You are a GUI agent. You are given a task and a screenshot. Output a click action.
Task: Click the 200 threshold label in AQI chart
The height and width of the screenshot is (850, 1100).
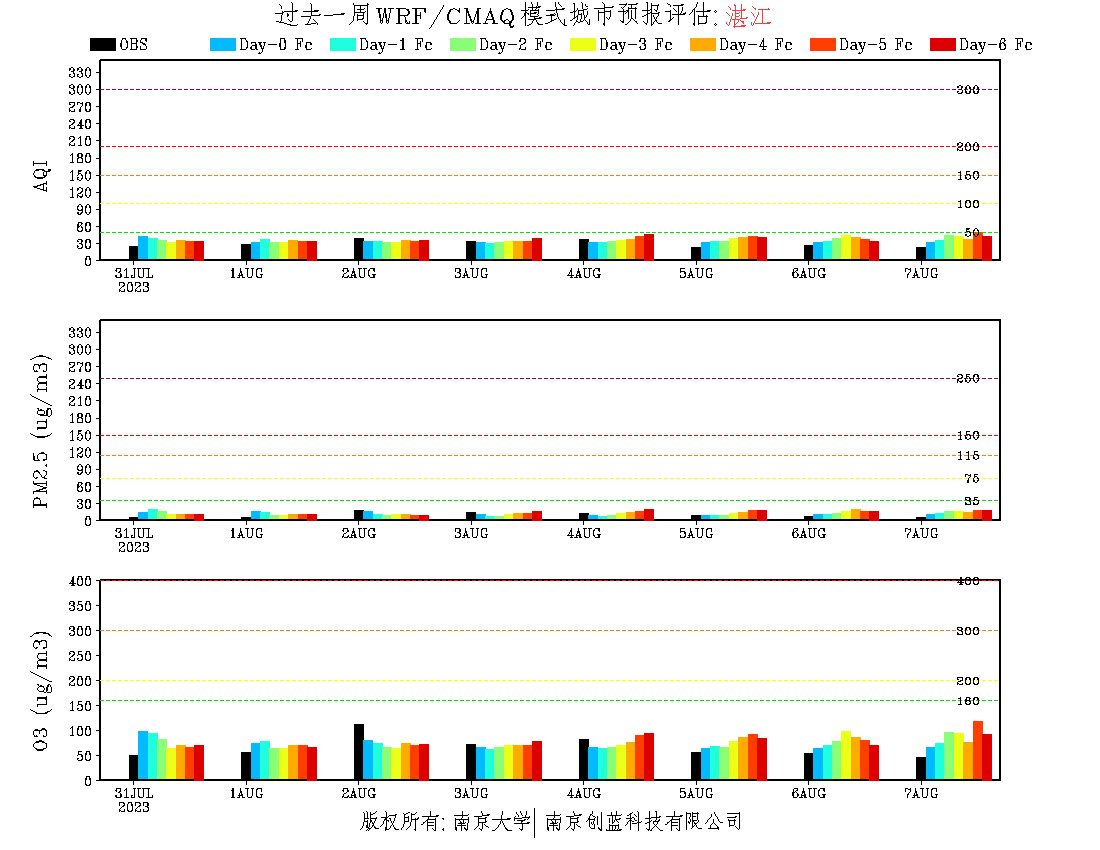(x=968, y=147)
